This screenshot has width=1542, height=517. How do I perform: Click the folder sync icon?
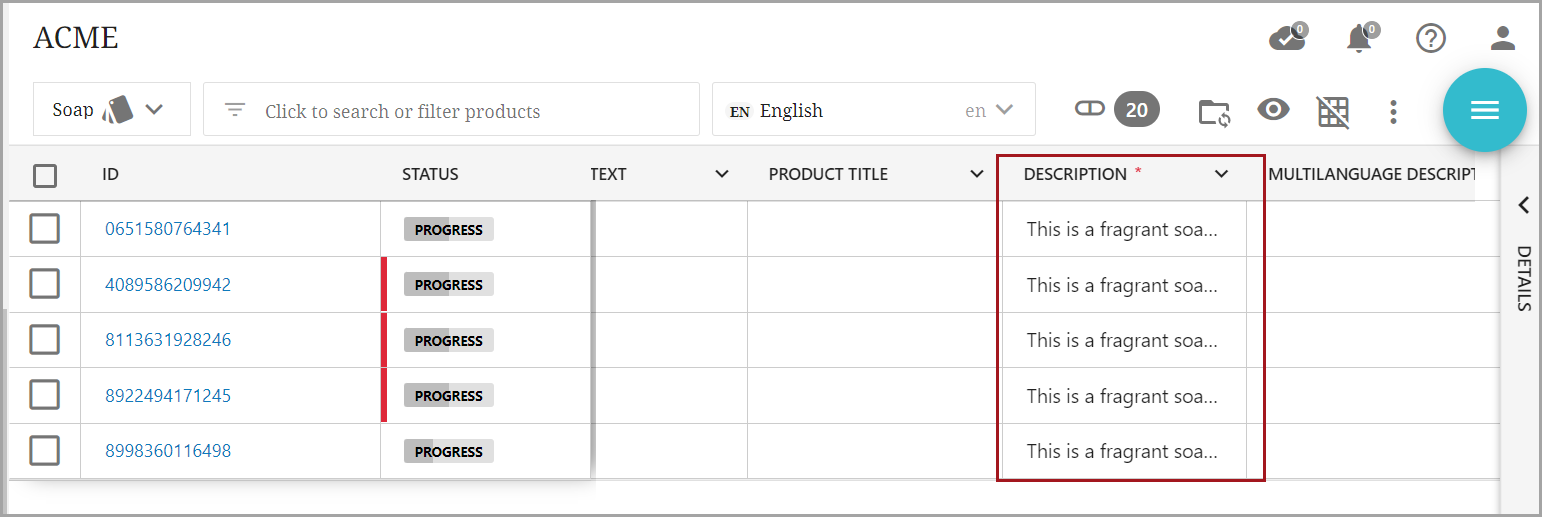click(x=1214, y=111)
